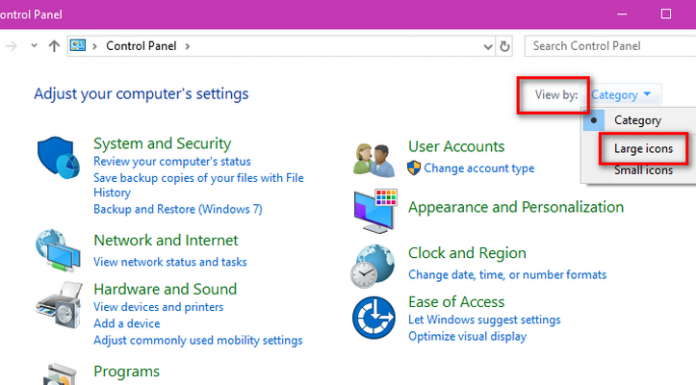
Task: Minimize the Control Panel window
Action: (x=622, y=14)
